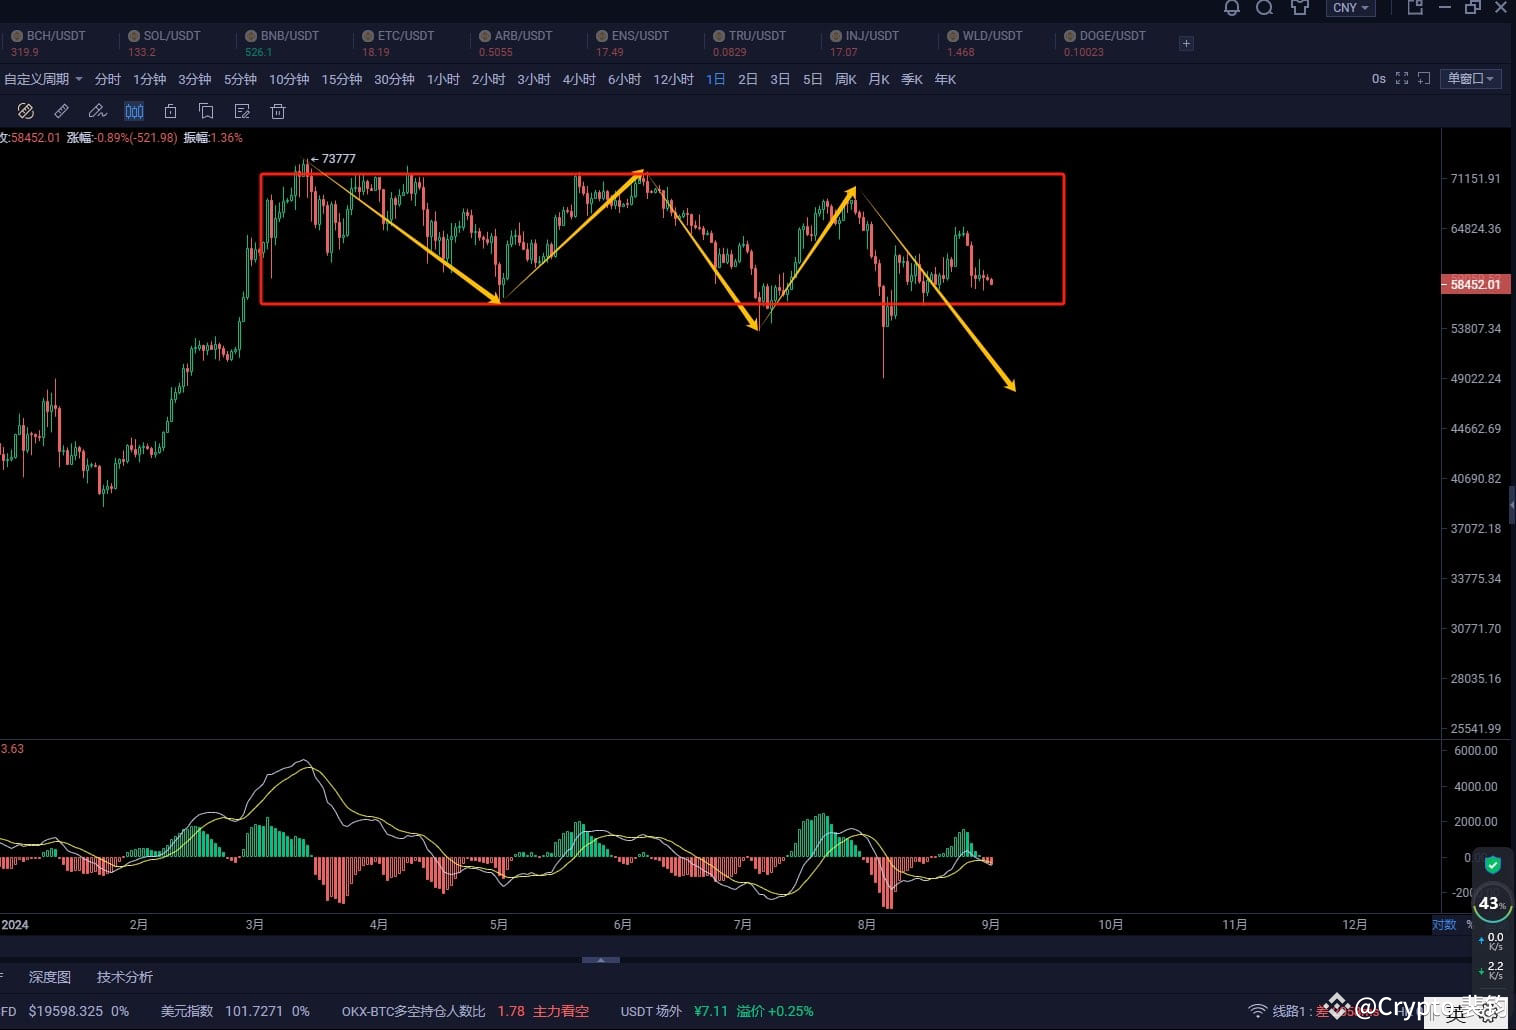This screenshot has width=1516, height=1030.
Task: Choose the 6小时 timeframe
Action: coord(624,79)
